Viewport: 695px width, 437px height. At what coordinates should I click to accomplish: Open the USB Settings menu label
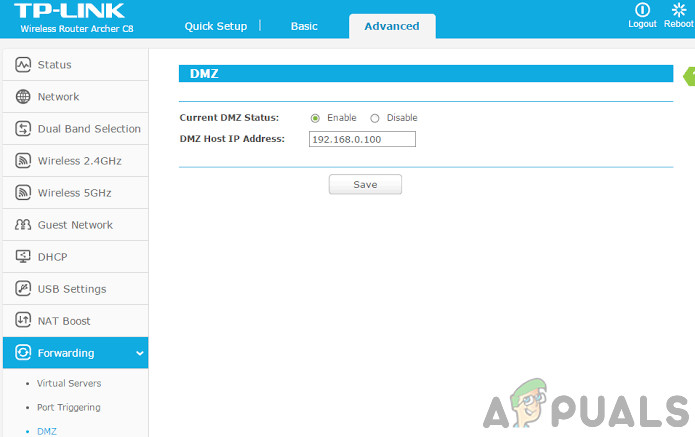(x=72, y=289)
